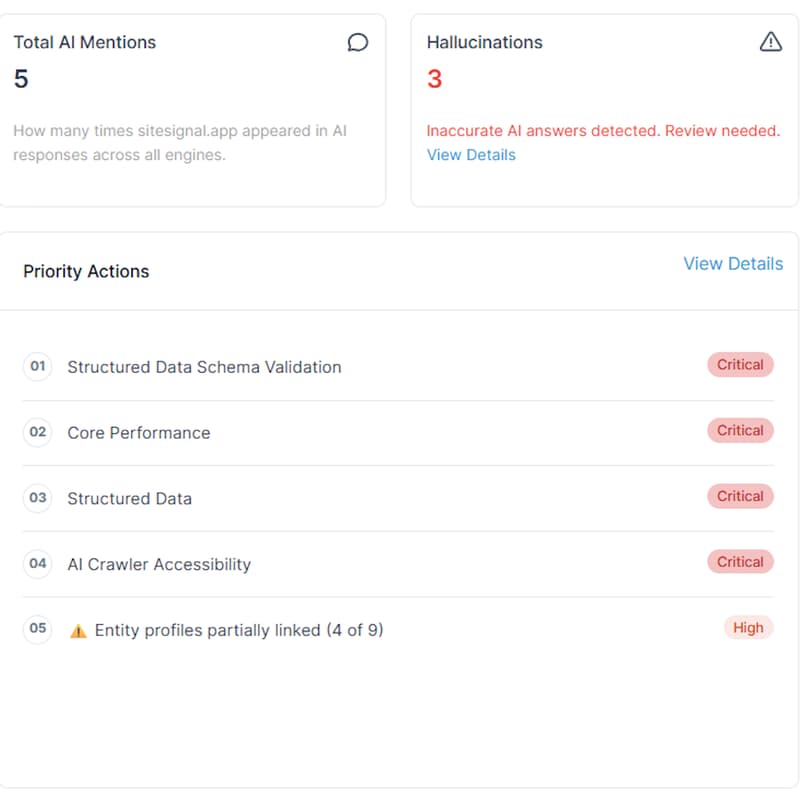Image resolution: width=800 pixels, height=800 pixels.
Task: Open the Core Performance action
Action: 139,433
